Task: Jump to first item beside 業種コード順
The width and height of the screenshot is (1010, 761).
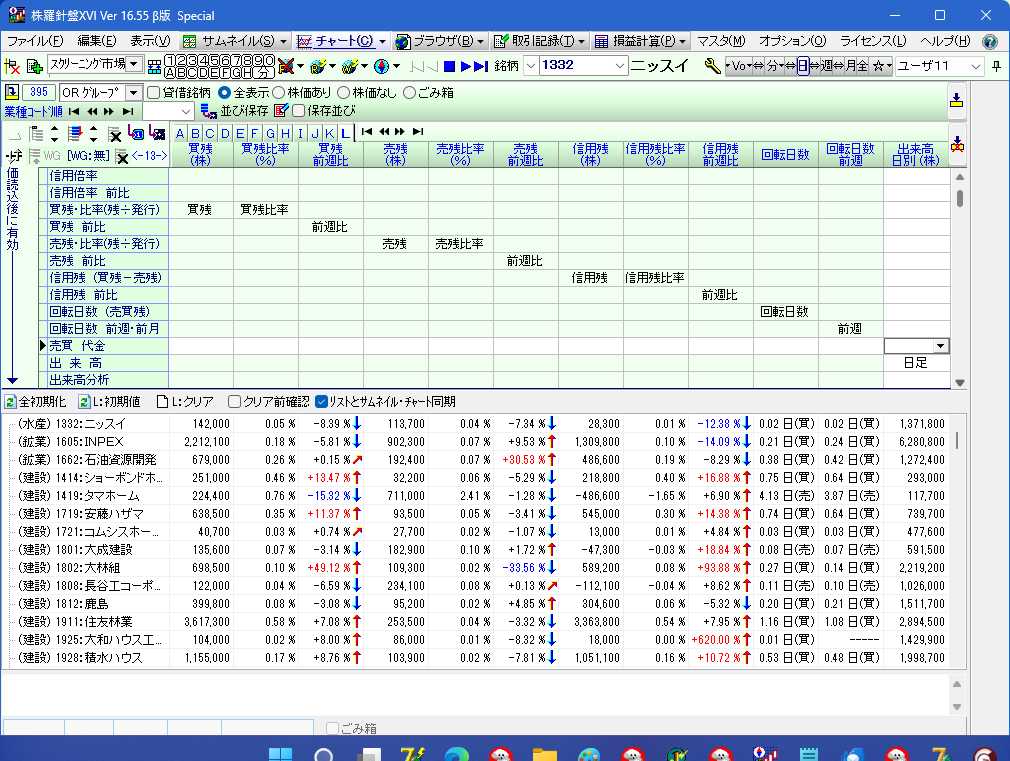Action: [x=74, y=111]
